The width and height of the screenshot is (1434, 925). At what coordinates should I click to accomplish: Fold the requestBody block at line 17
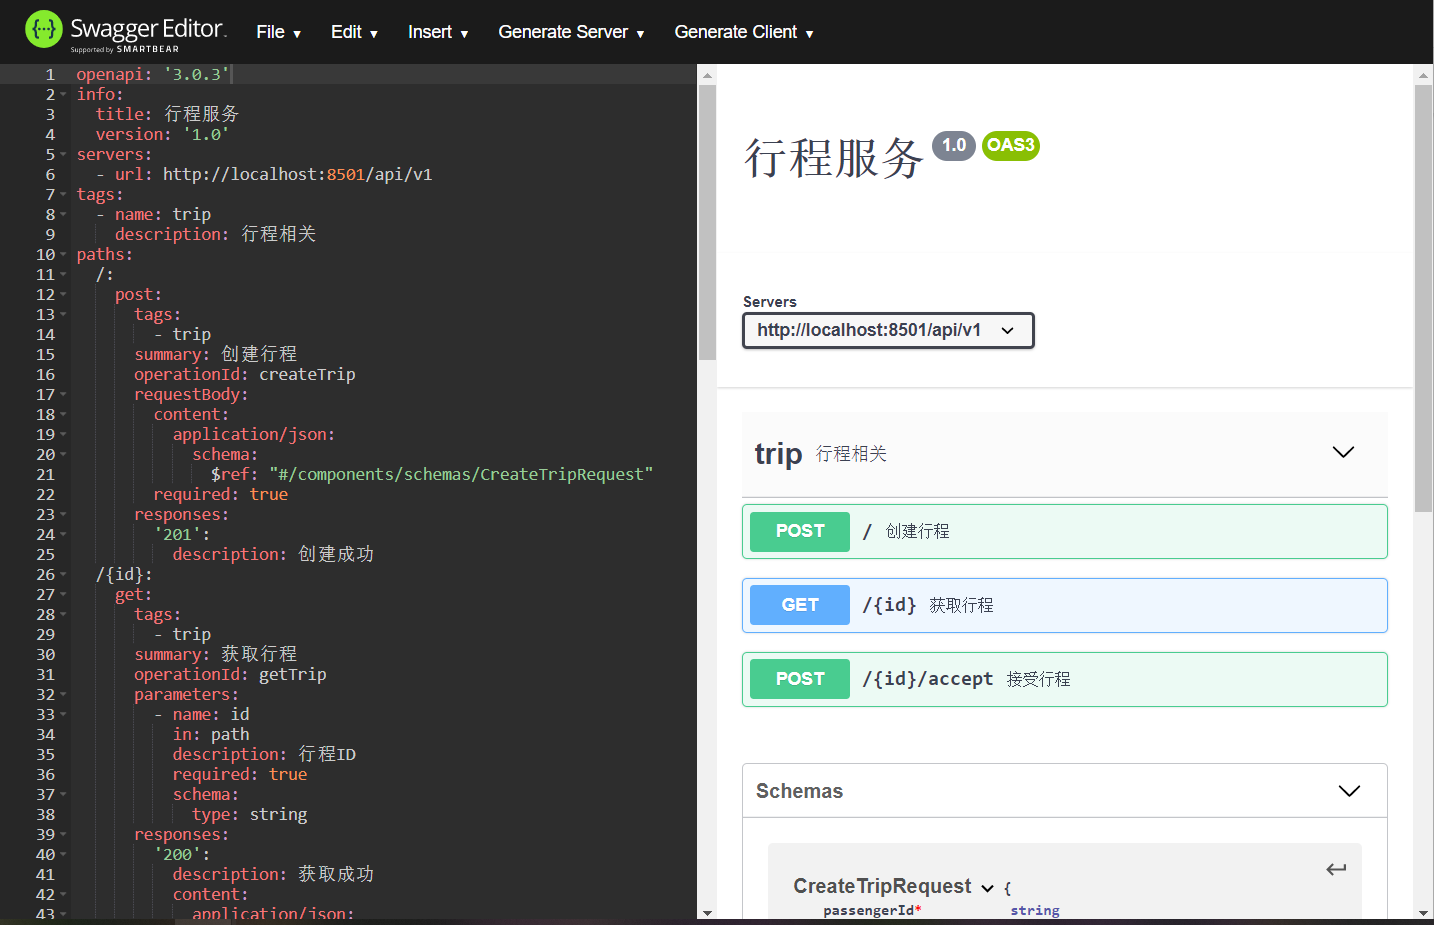pyautogui.click(x=63, y=394)
